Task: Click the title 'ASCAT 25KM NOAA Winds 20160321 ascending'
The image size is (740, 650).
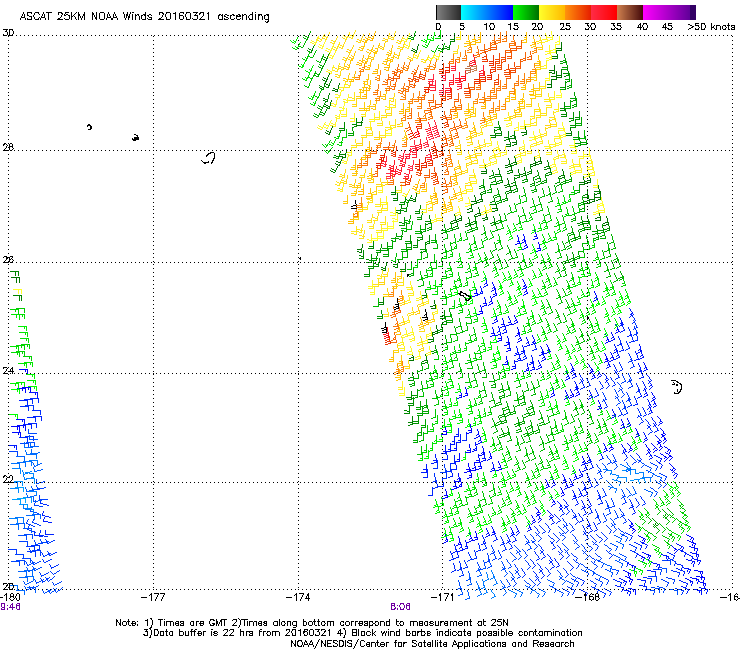Action: click(x=144, y=17)
